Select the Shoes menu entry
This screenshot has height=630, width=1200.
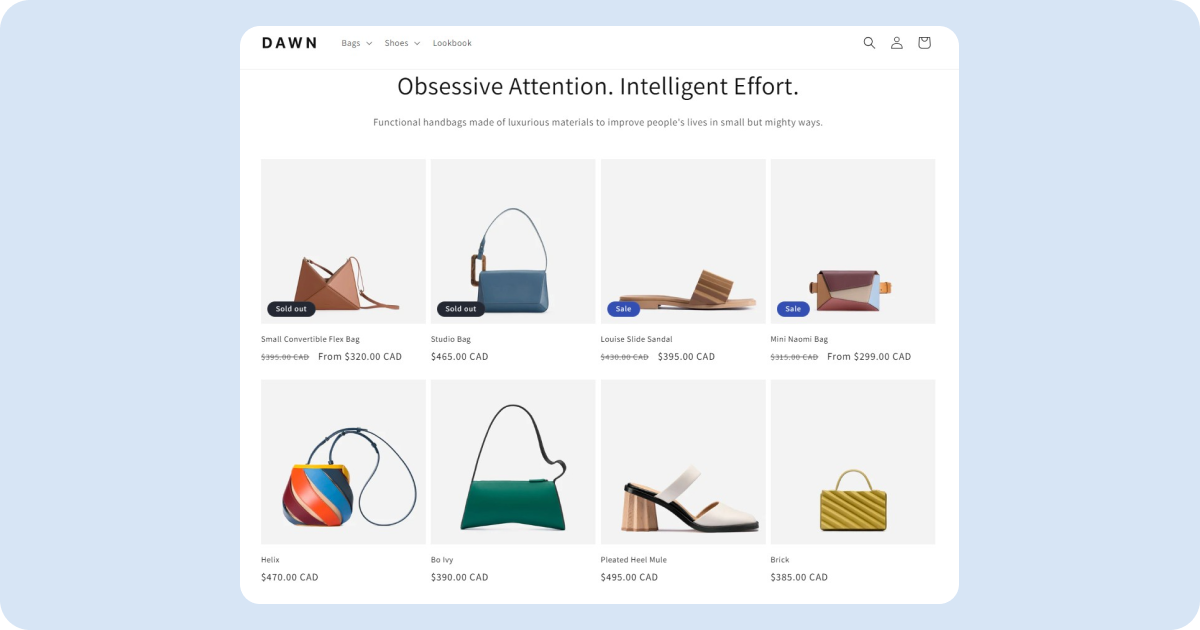tap(396, 43)
